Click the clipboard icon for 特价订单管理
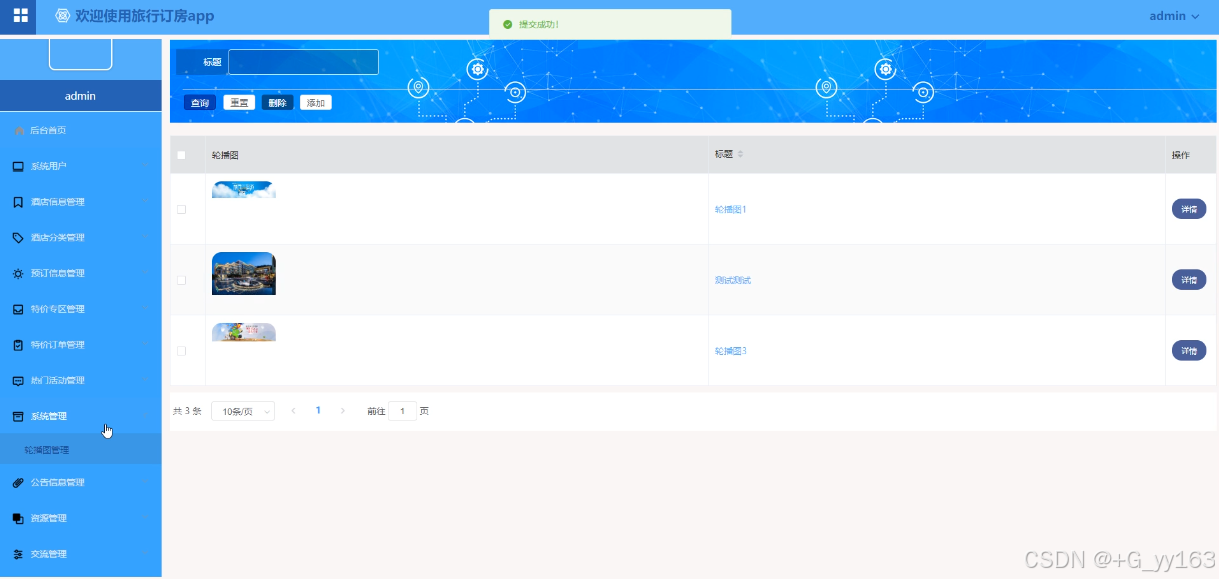Viewport: 1219px width, 579px height. tap(18, 345)
